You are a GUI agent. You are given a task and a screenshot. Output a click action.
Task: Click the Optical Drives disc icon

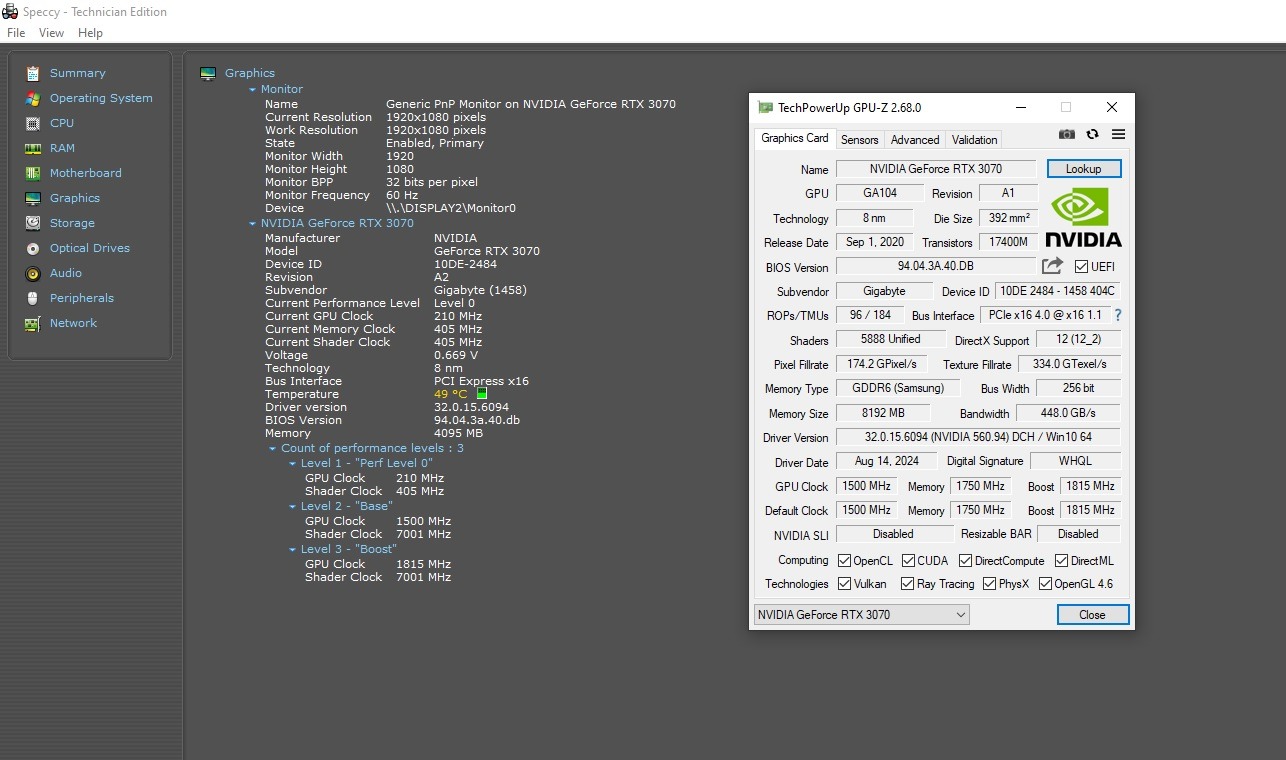coord(33,248)
